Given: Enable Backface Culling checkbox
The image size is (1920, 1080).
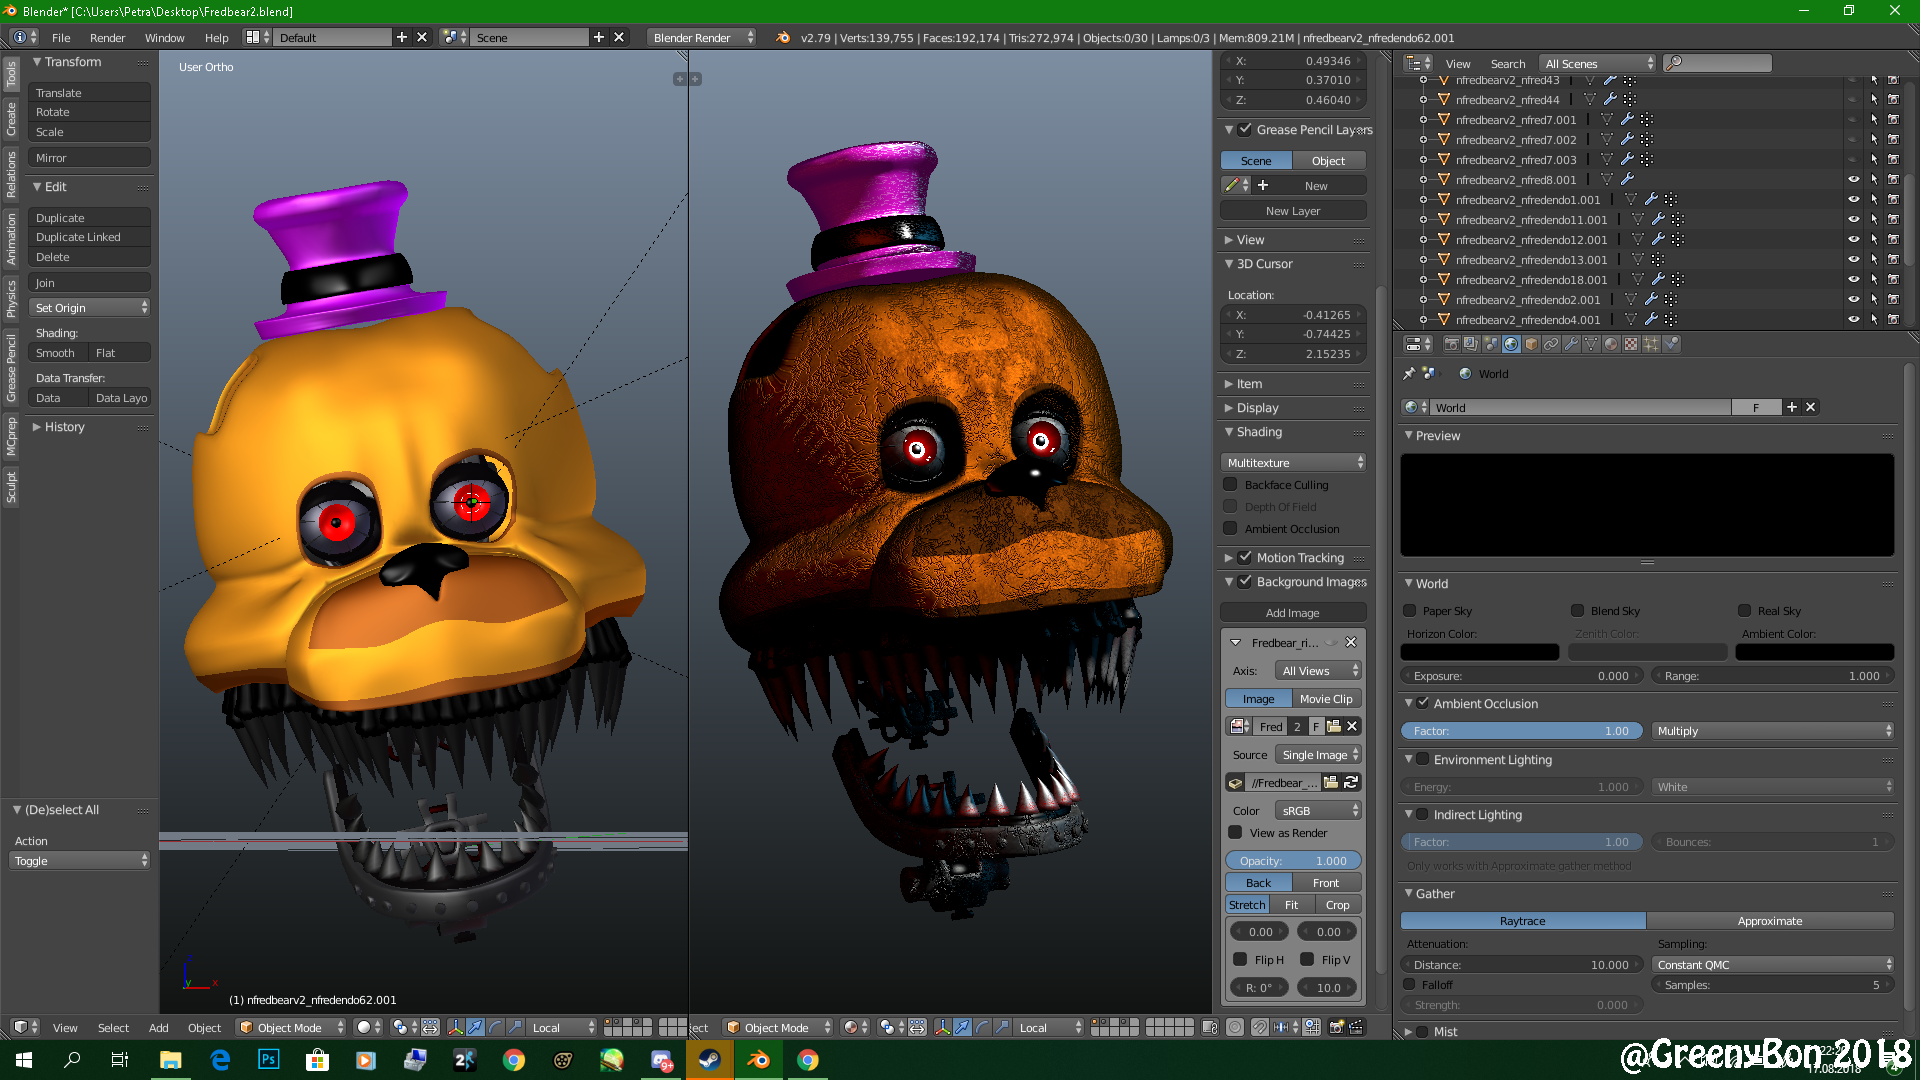Looking at the screenshot, I should coord(1231,485).
